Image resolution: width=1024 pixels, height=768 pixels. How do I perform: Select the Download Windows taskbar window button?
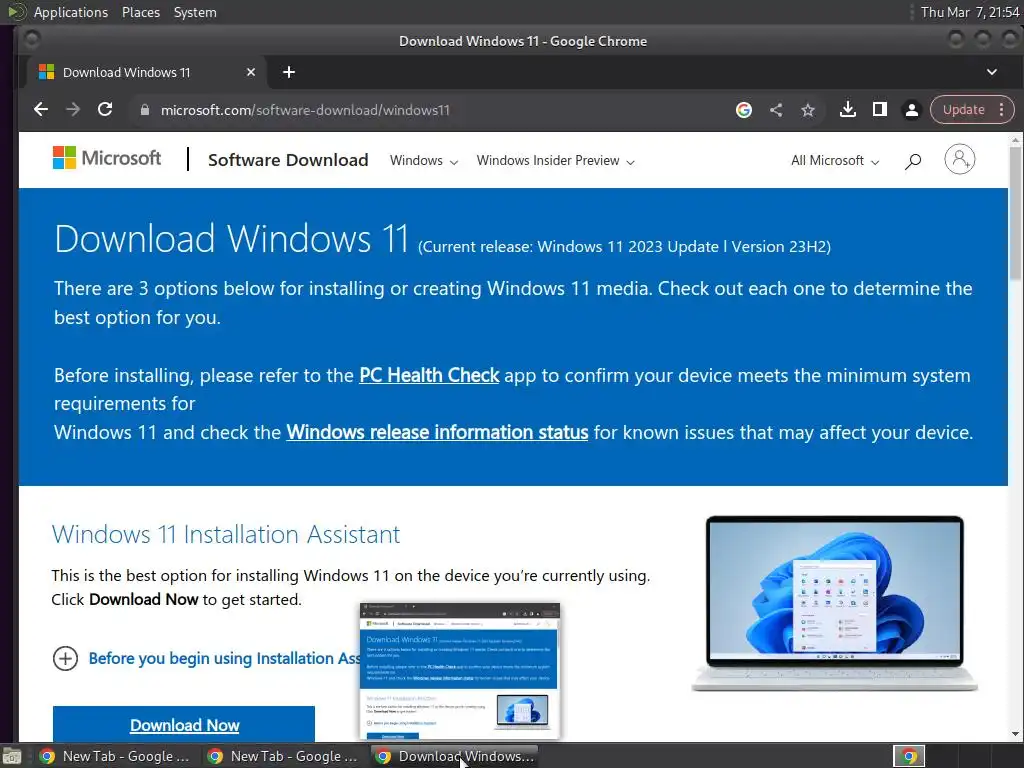[x=455, y=756]
